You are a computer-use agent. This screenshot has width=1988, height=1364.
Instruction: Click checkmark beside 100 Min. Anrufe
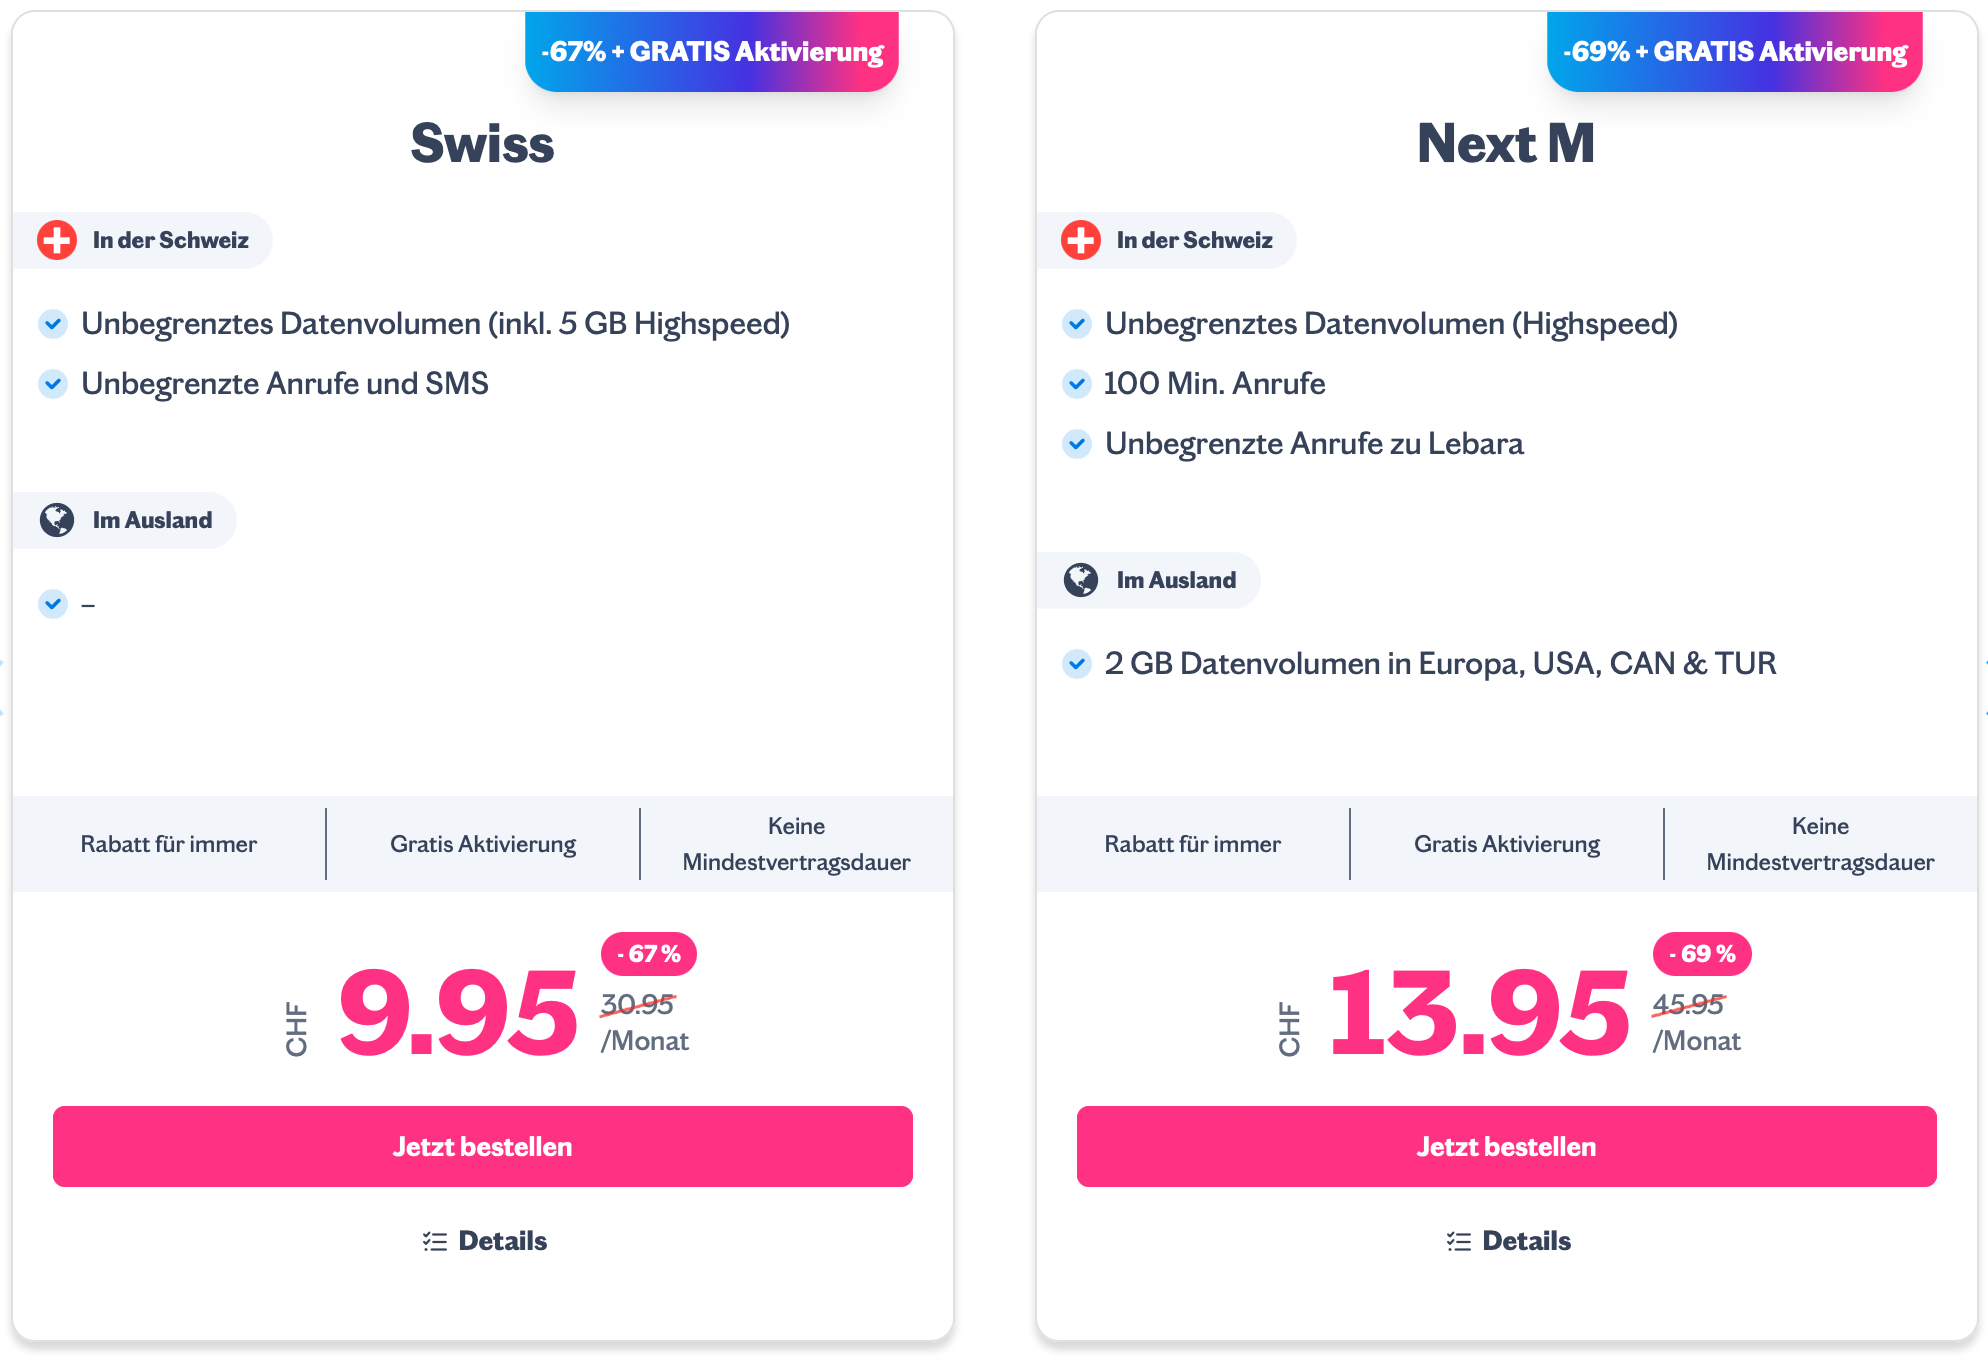click(x=1077, y=384)
